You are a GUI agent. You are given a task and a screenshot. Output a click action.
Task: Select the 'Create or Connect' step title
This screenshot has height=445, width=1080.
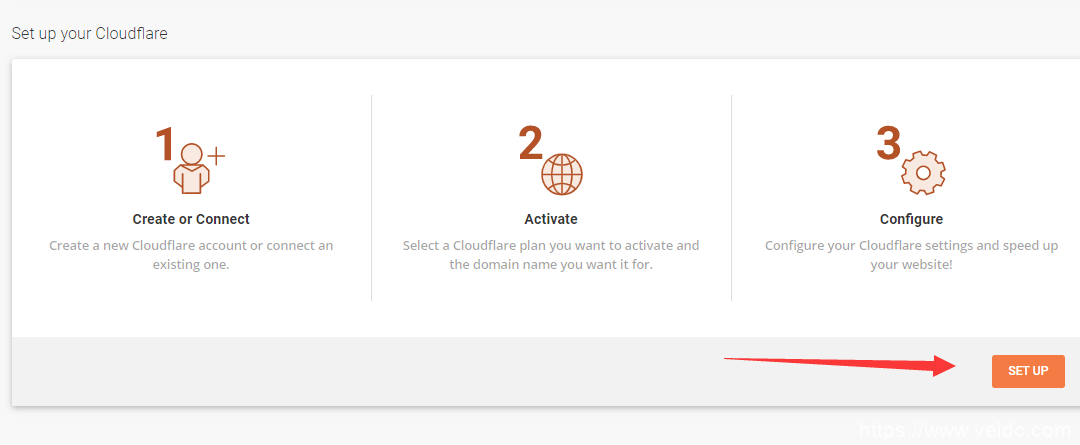191,219
